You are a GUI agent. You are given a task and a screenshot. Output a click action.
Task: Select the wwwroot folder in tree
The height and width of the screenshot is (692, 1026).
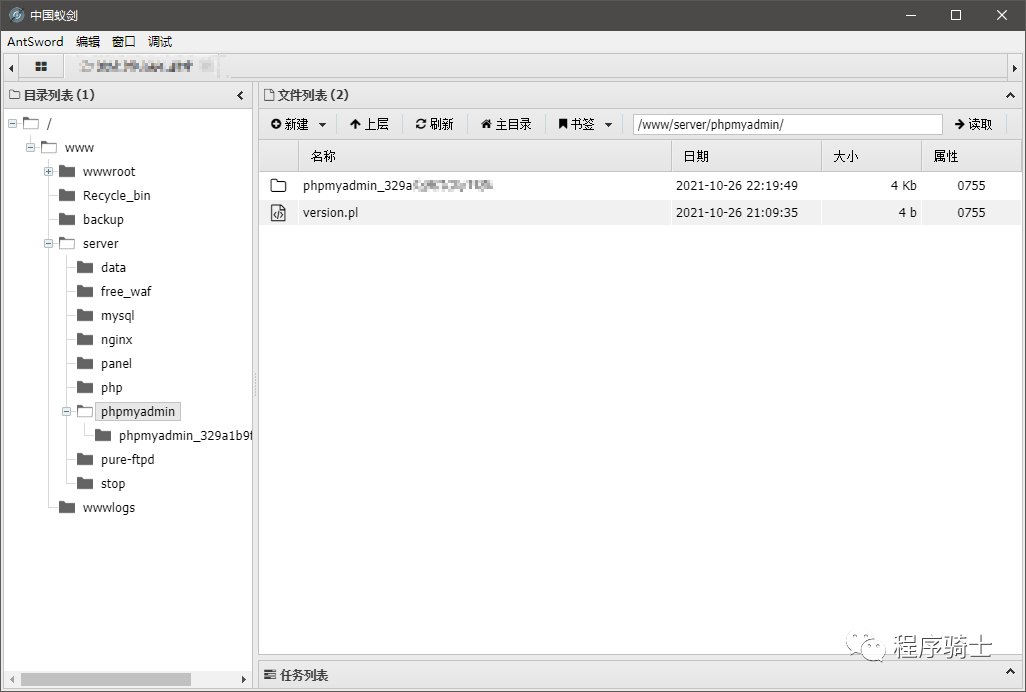point(109,171)
